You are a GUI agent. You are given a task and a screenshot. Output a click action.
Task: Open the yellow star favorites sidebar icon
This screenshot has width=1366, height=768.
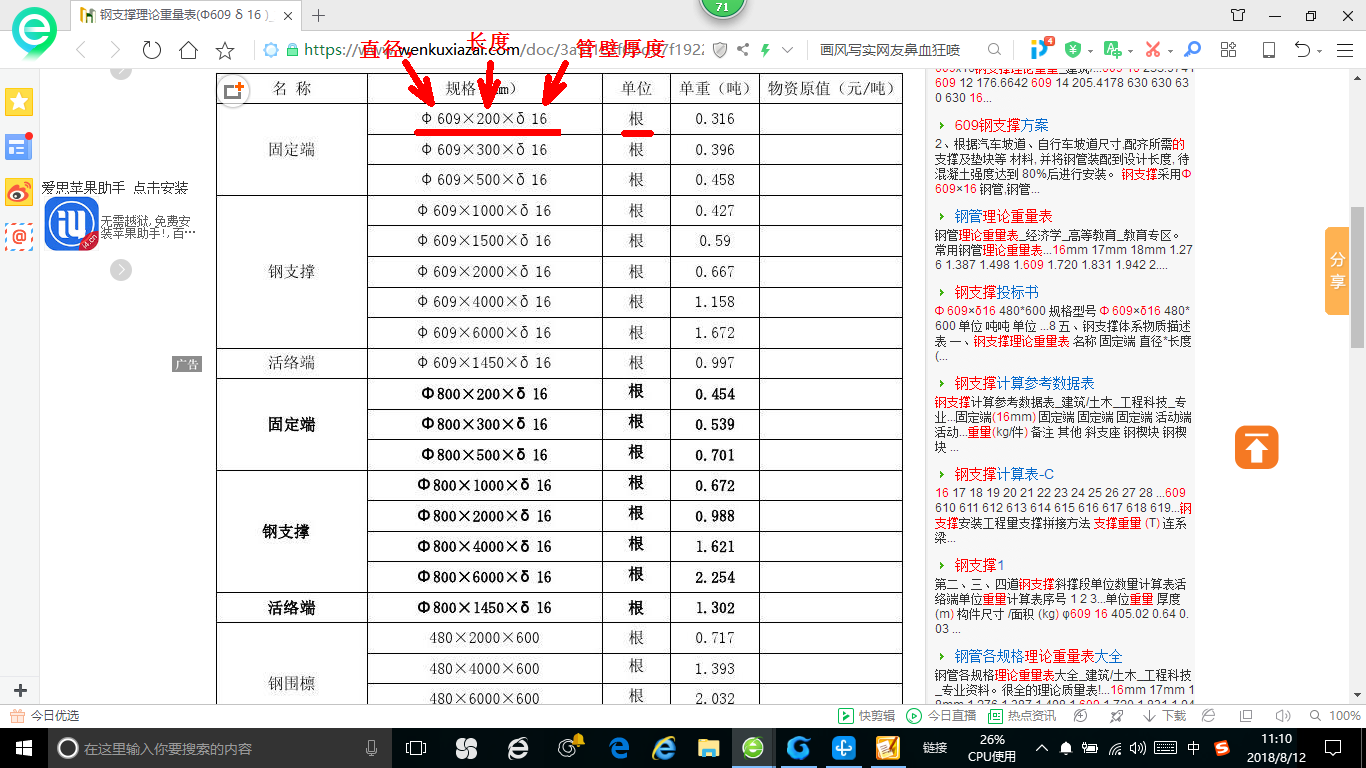pyautogui.click(x=19, y=101)
